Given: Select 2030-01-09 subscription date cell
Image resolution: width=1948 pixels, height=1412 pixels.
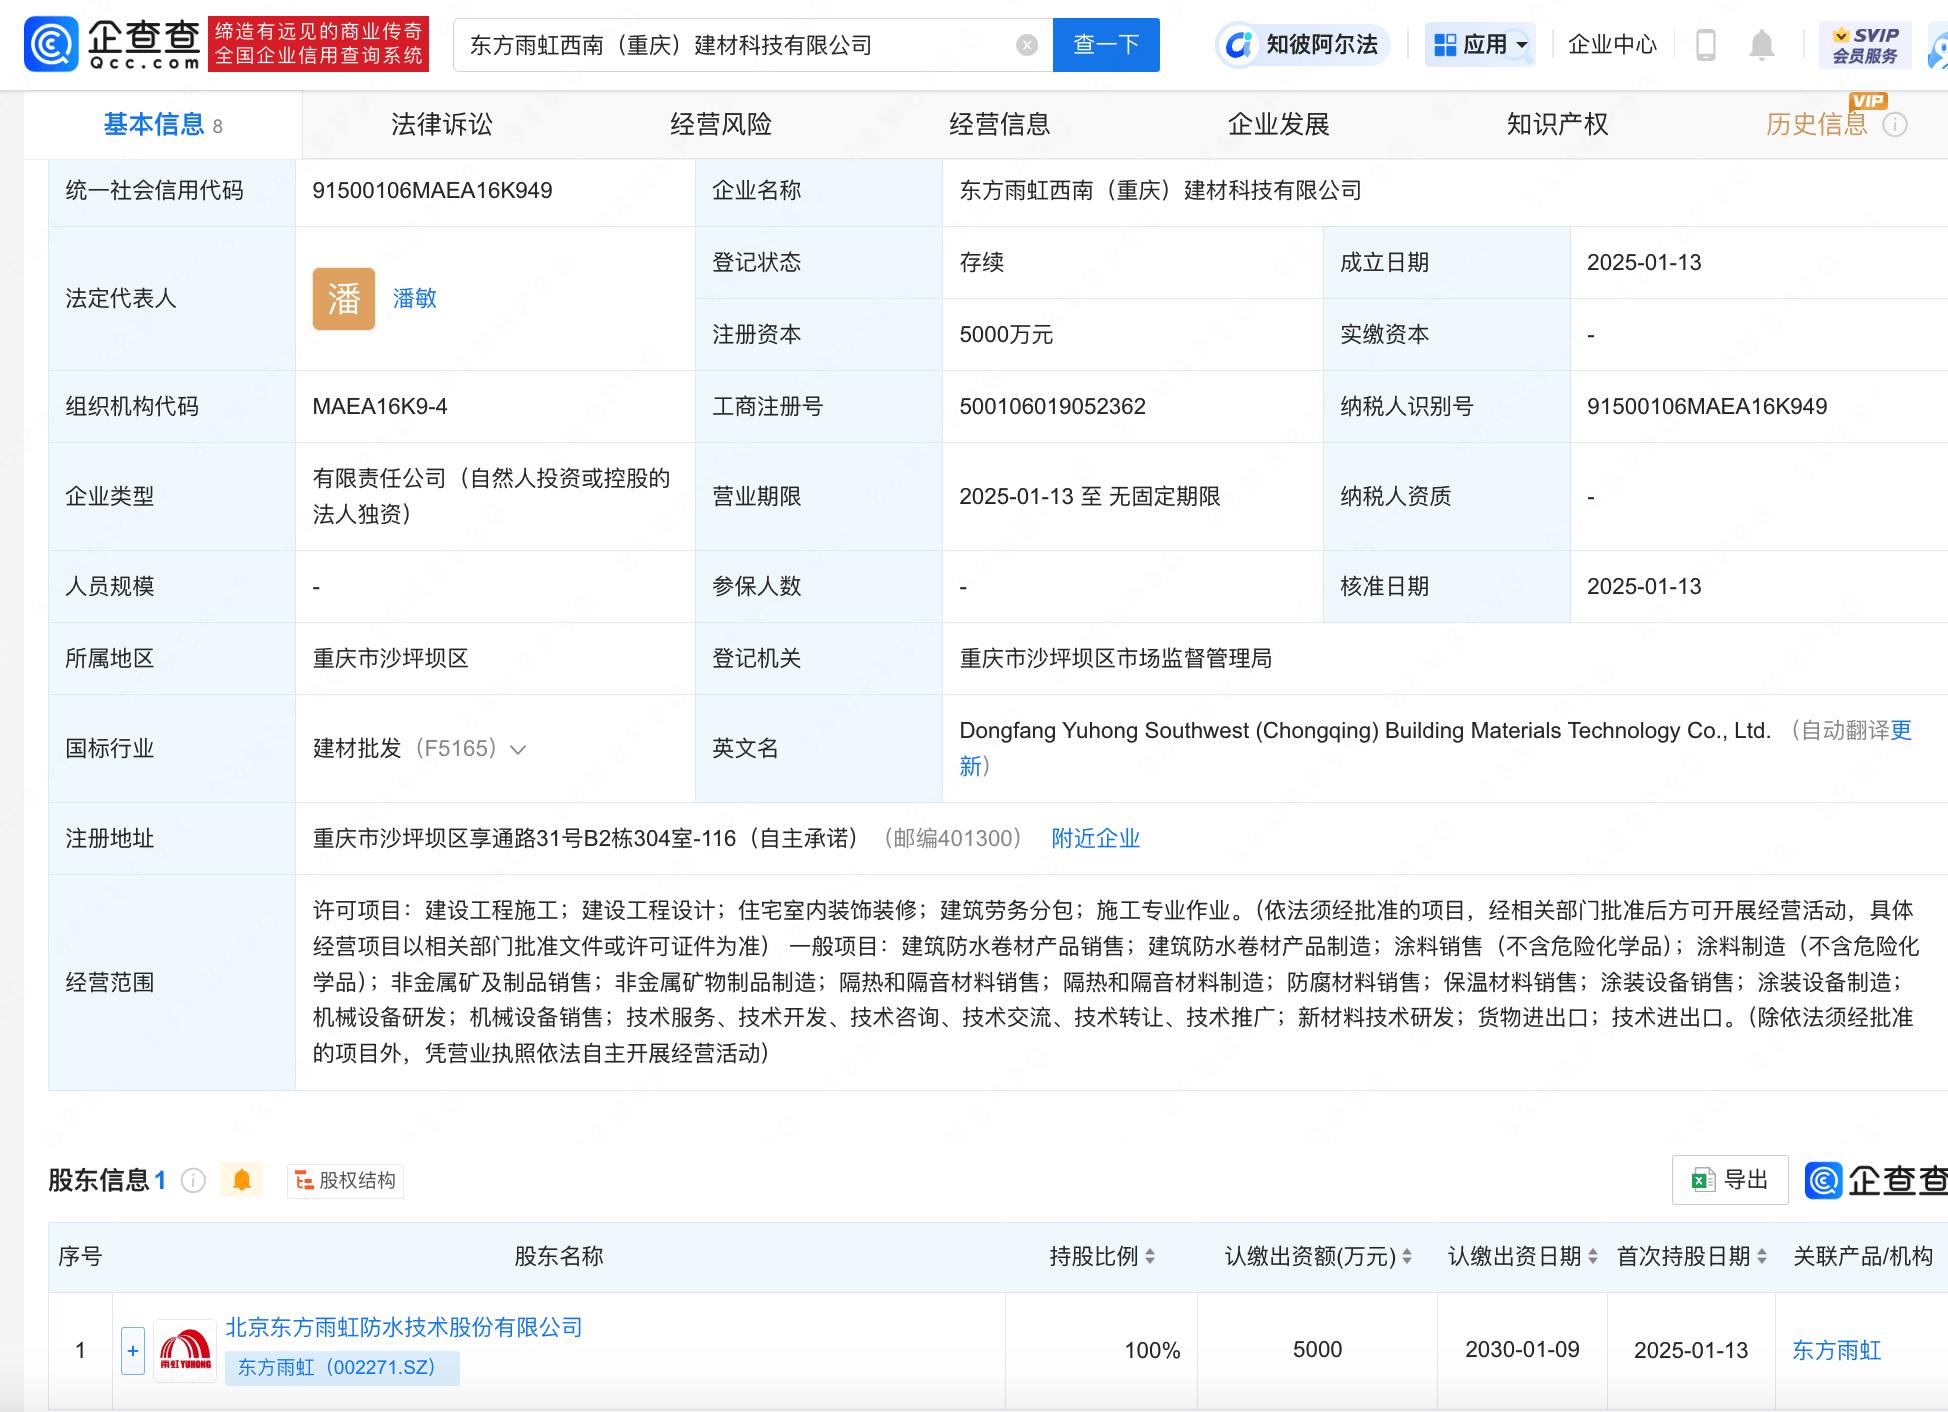Looking at the screenshot, I should coord(1523,1350).
